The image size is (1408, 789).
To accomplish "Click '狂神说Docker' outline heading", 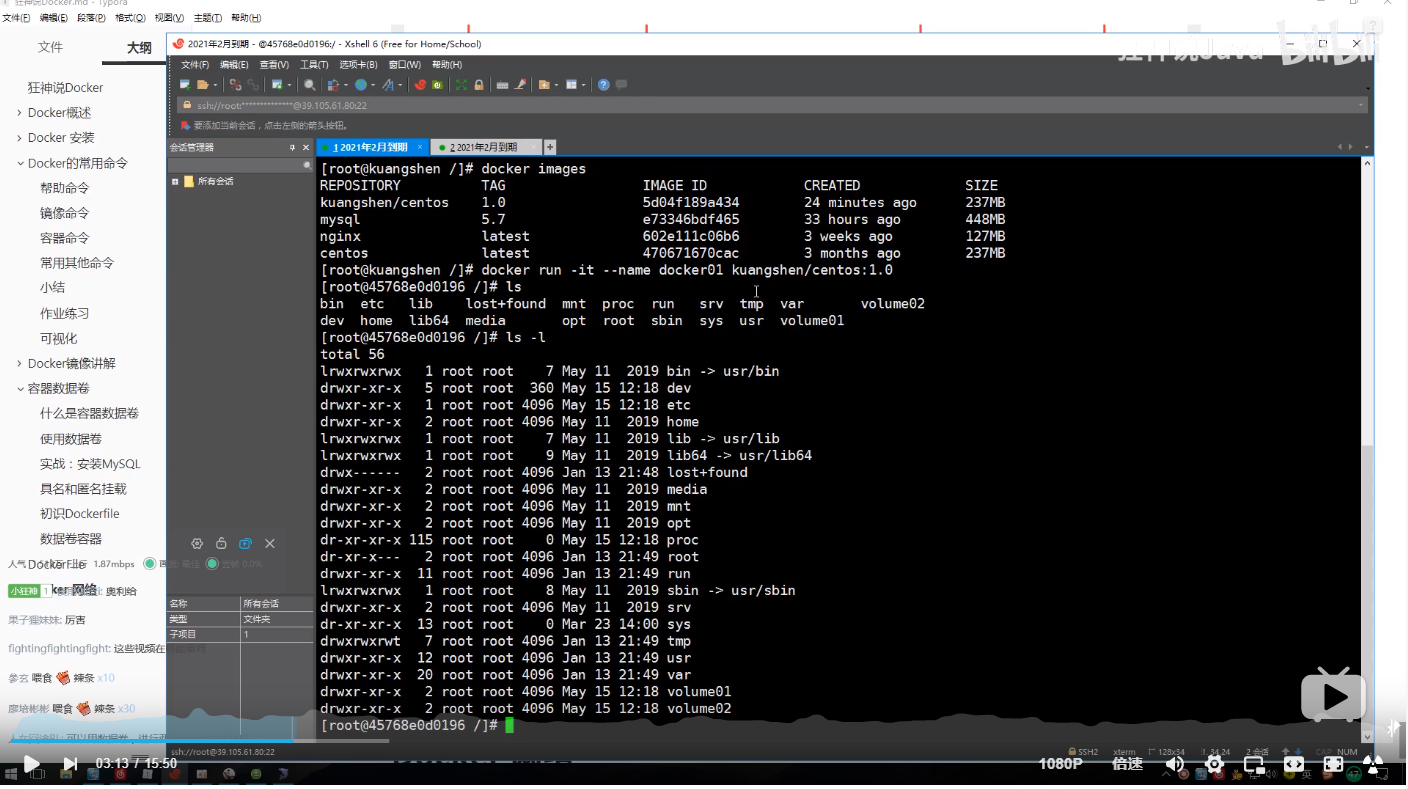I will coord(65,87).
